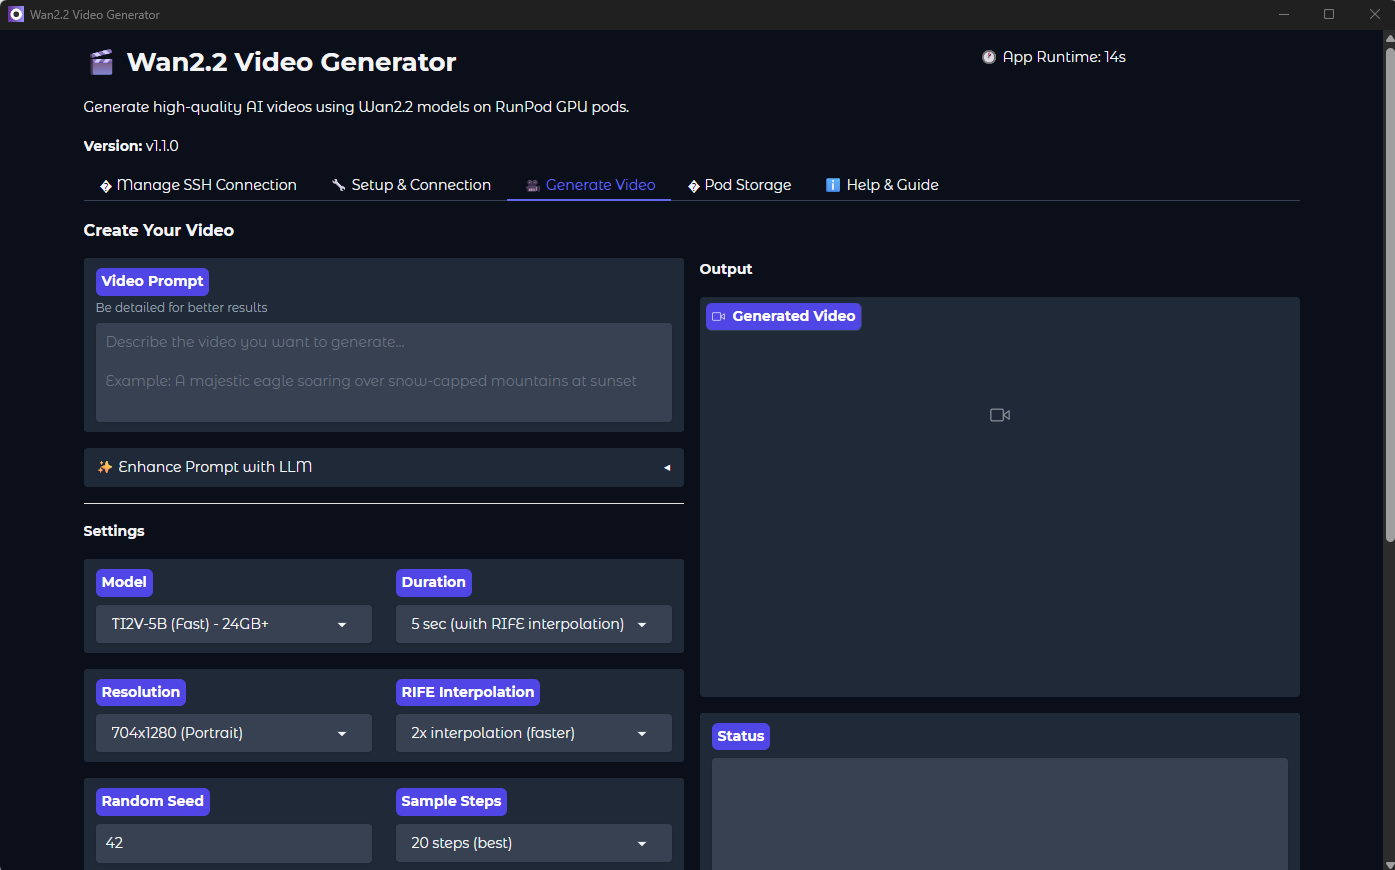This screenshot has width=1395, height=870.
Task: Click the arrow of the Sample Steps dropdown
Action: pyautogui.click(x=642, y=844)
